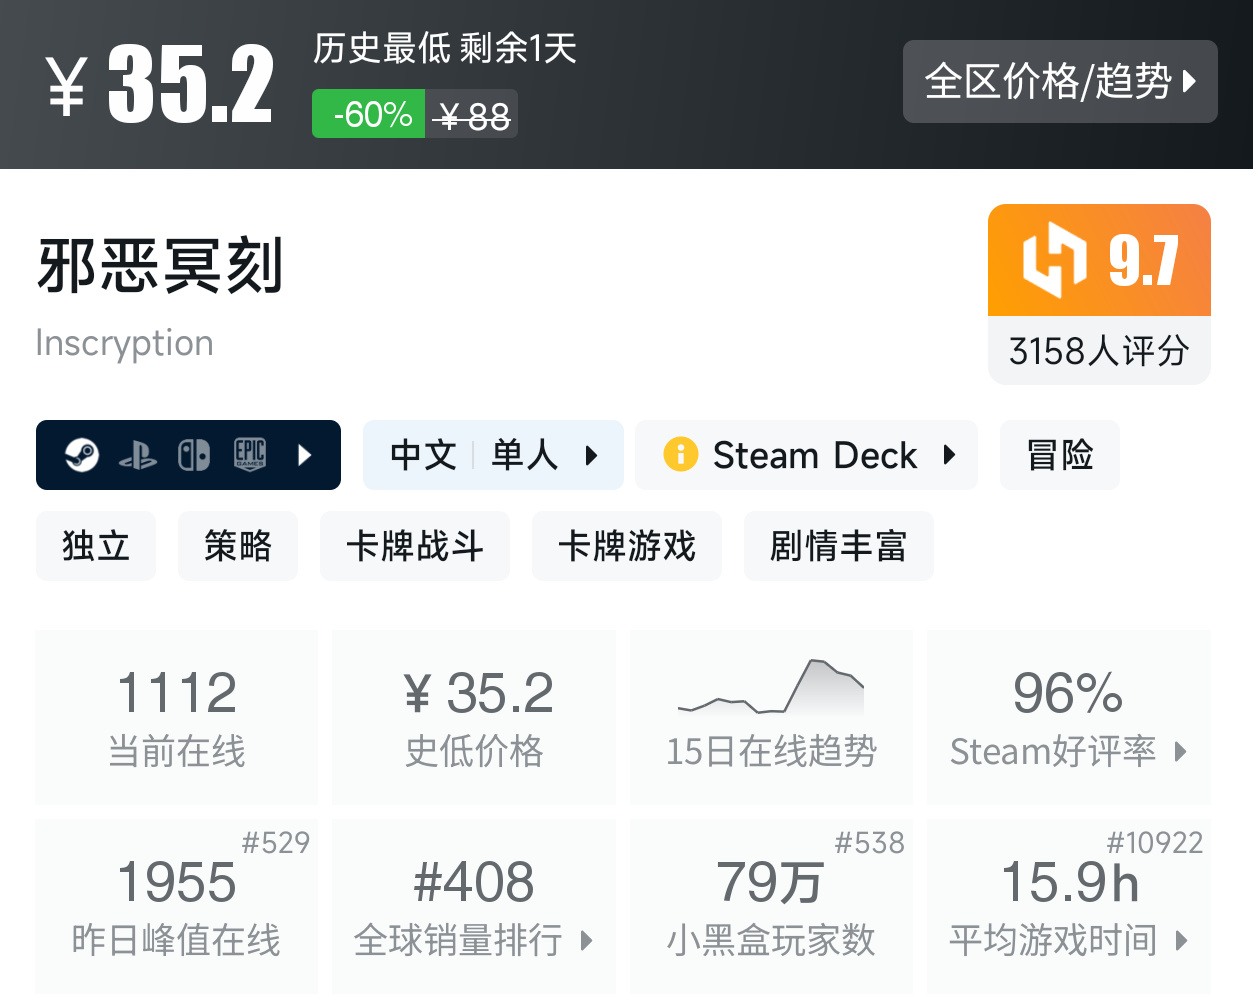
Task: Click the Nintendo Switch platform icon
Action: click(194, 455)
